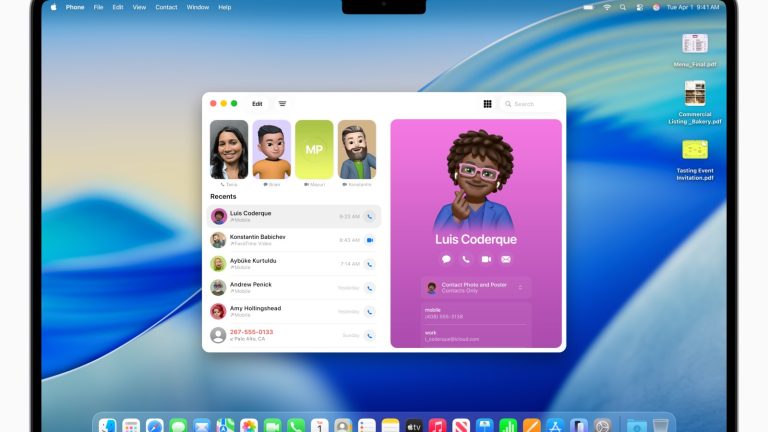This screenshot has width=768, height=432.
Task: Open Safari from the Dock
Action: (x=155, y=426)
